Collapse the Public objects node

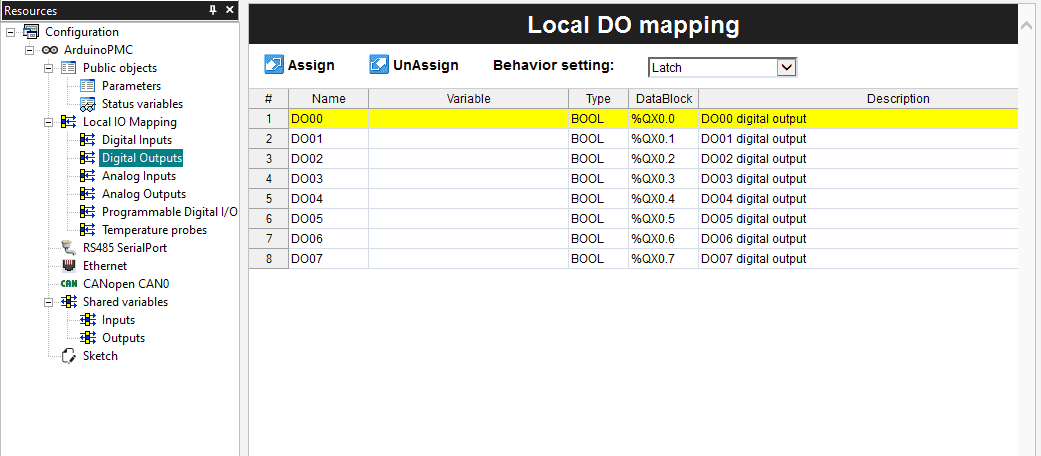coord(48,68)
